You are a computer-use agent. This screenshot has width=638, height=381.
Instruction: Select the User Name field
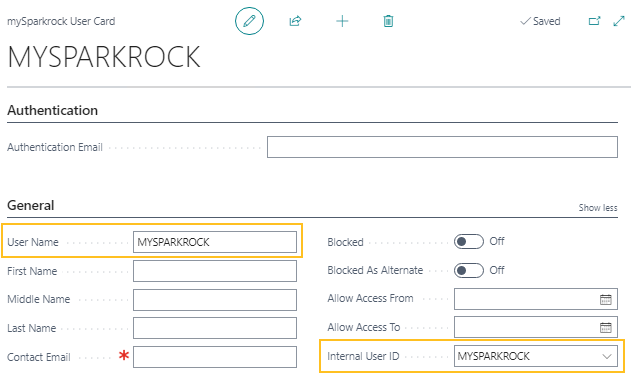[215, 242]
